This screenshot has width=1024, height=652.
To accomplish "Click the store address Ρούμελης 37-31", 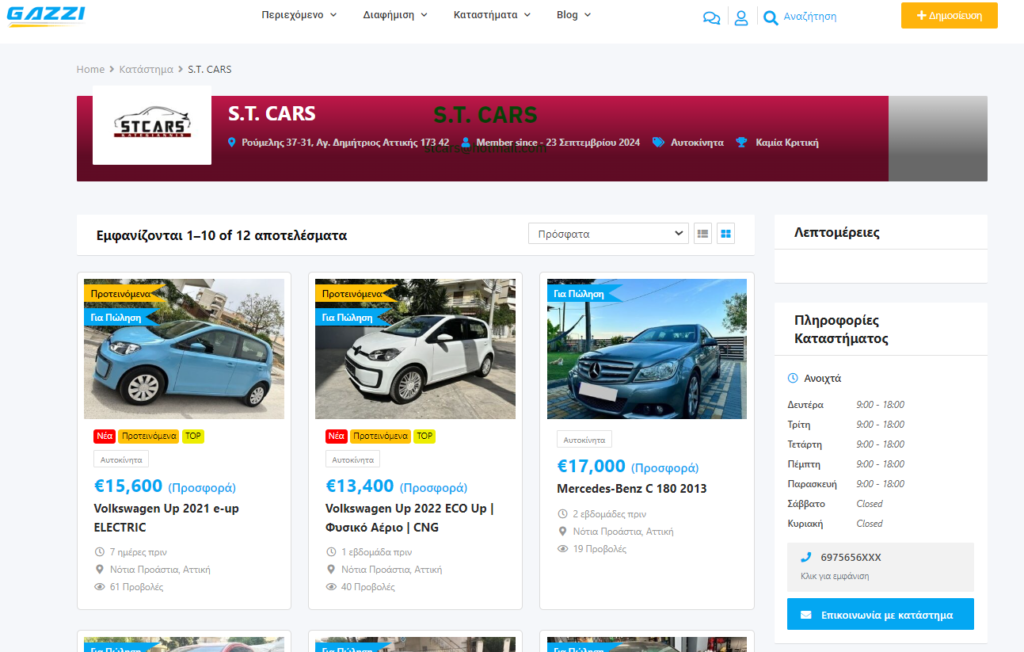I will coord(345,142).
